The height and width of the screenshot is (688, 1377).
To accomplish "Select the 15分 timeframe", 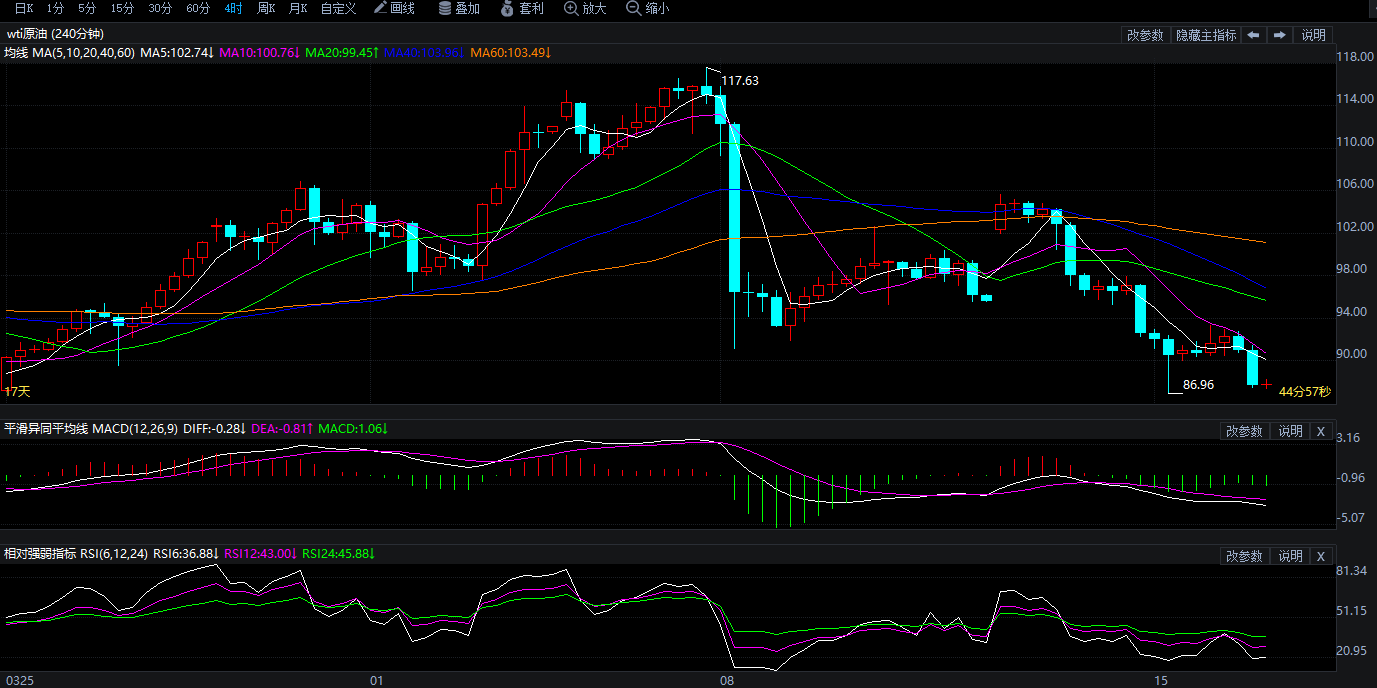I will [x=122, y=8].
